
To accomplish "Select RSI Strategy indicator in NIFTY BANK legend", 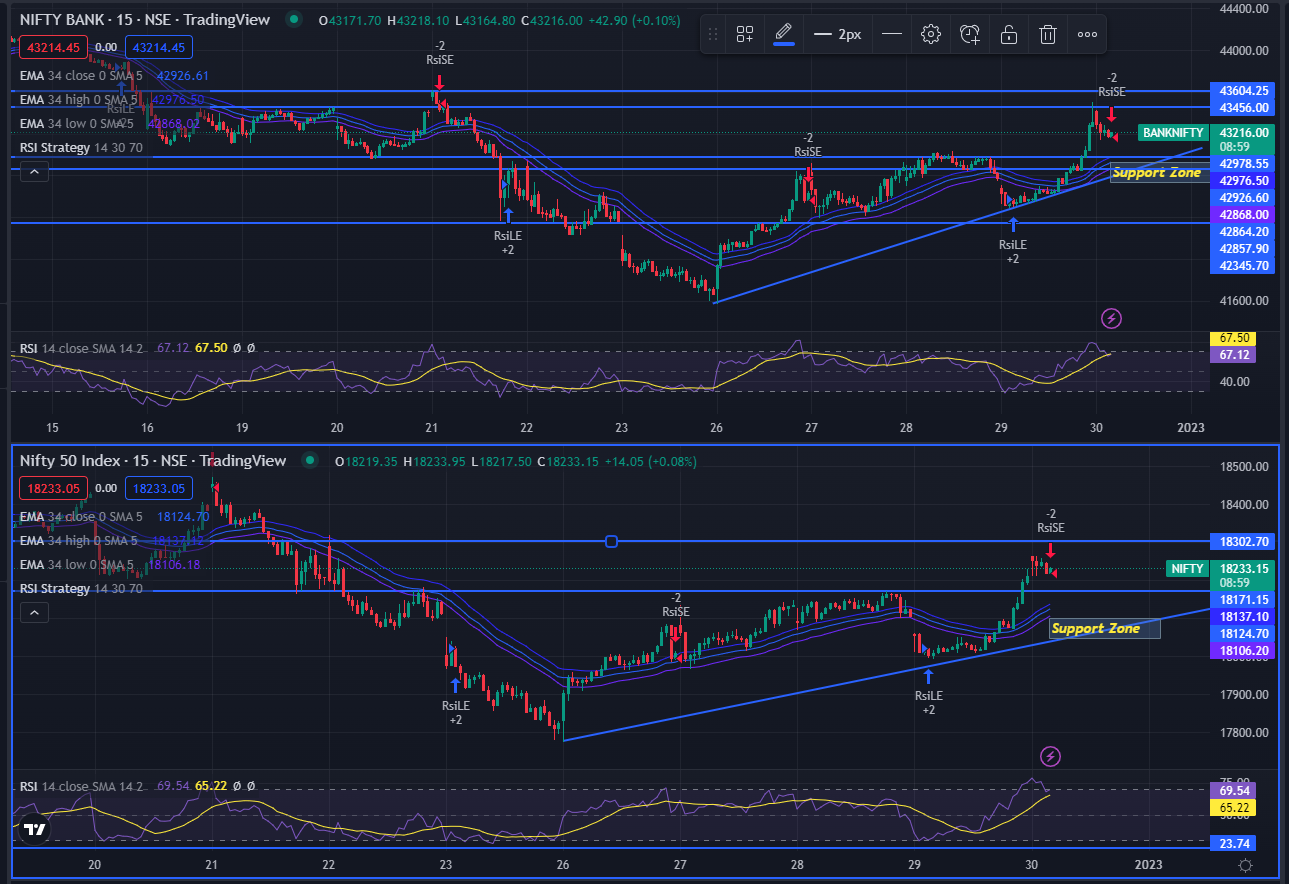I will pyautogui.click(x=81, y=147).
